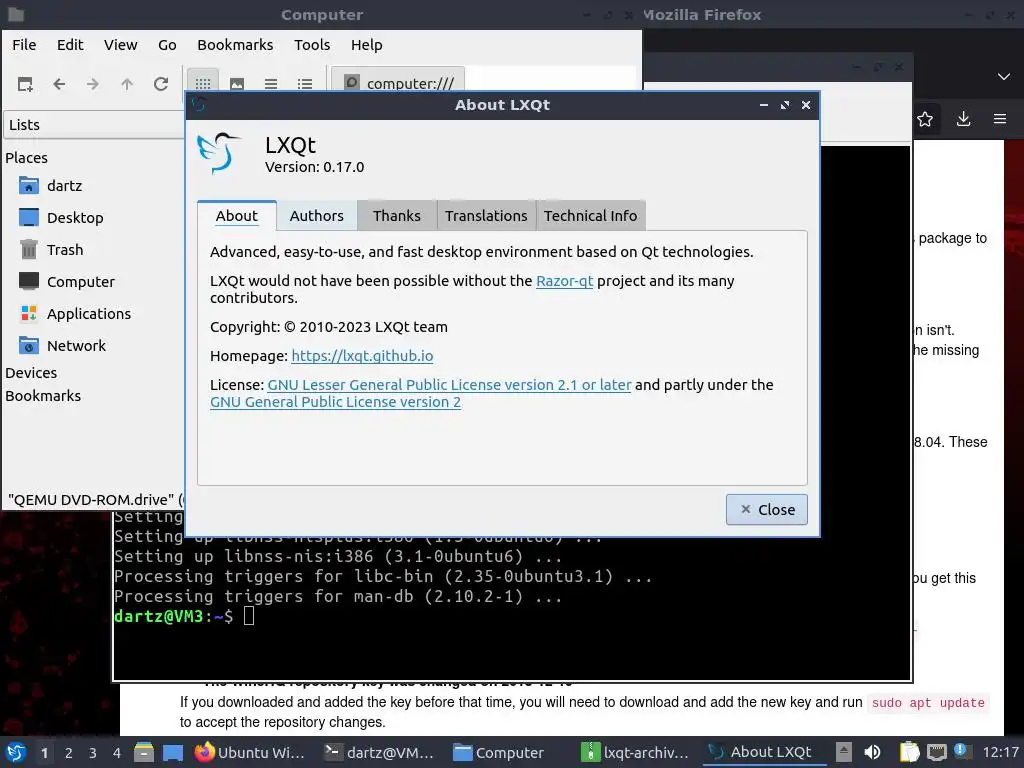Screen dimensions: 1024x768
Task: Switch to workspace 3
Action: point(93,753)
